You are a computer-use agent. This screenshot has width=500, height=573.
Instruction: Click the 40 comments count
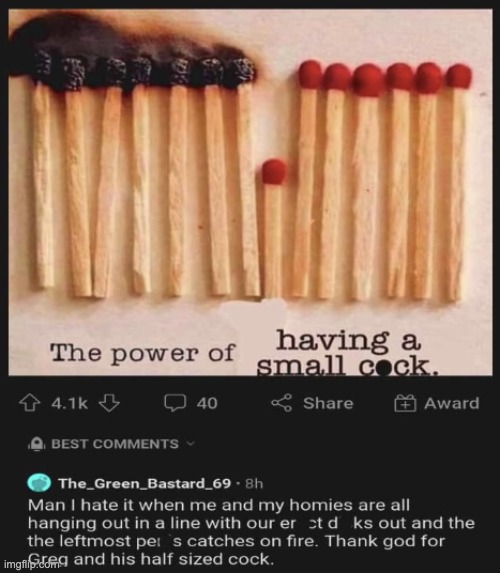[207, 403]
